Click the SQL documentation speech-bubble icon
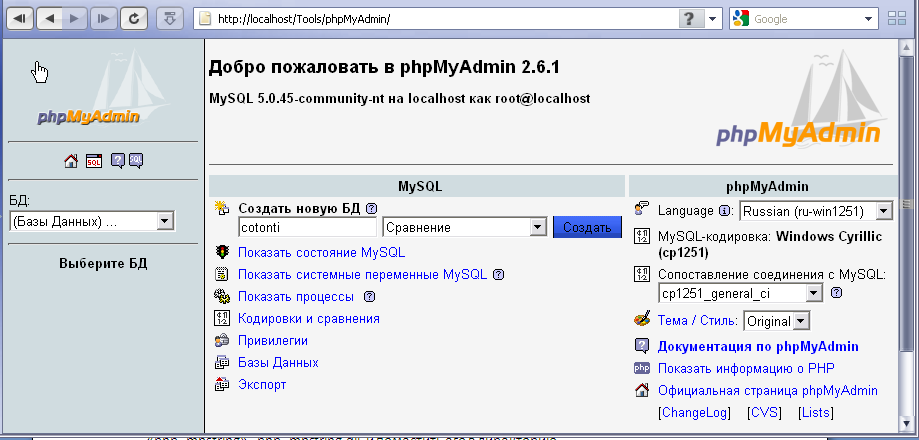The image size is (919, 440). pyautogui.click(x=135, y=160)
